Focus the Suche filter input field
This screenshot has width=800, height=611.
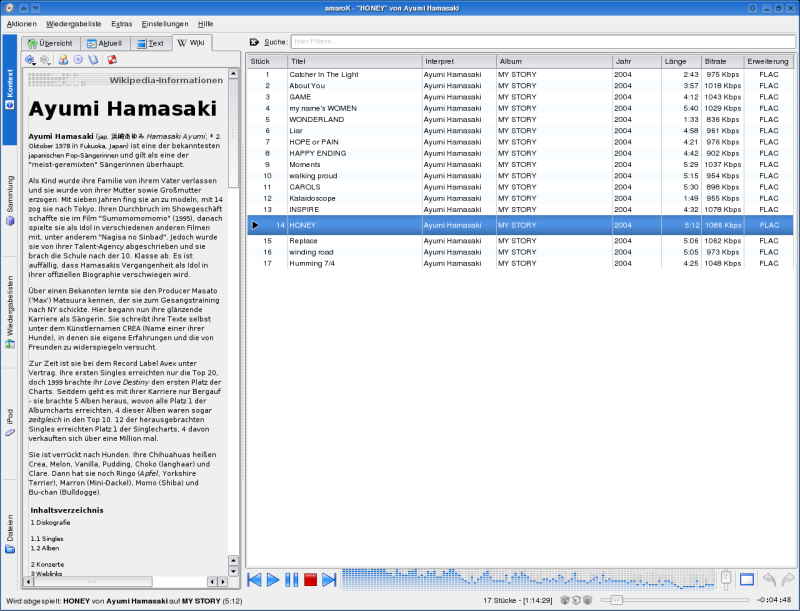pyautogui.click(x=543, y=42)
